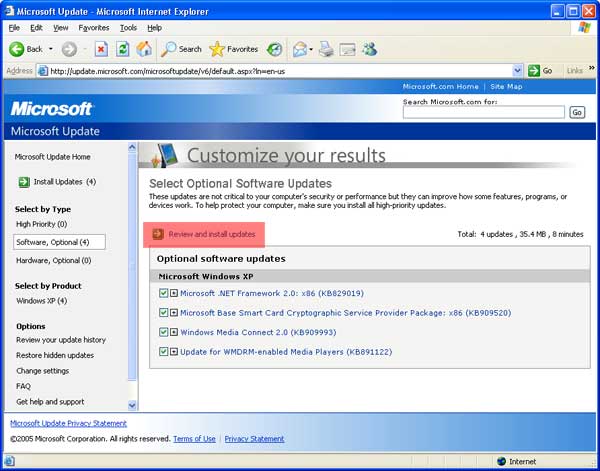Click the orange Review and install arrow icon
Image resolution: width=600 pixels, height=471 pixels.
158,234
